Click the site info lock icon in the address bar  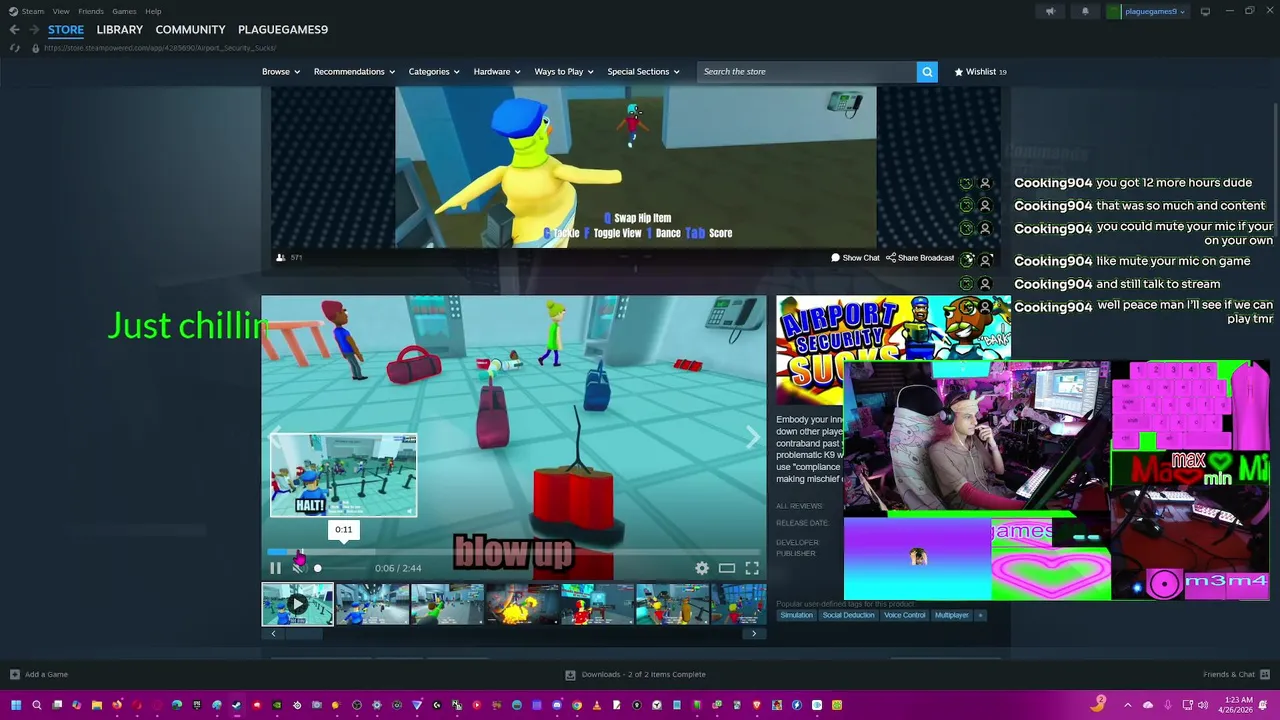tap(36, 48)
